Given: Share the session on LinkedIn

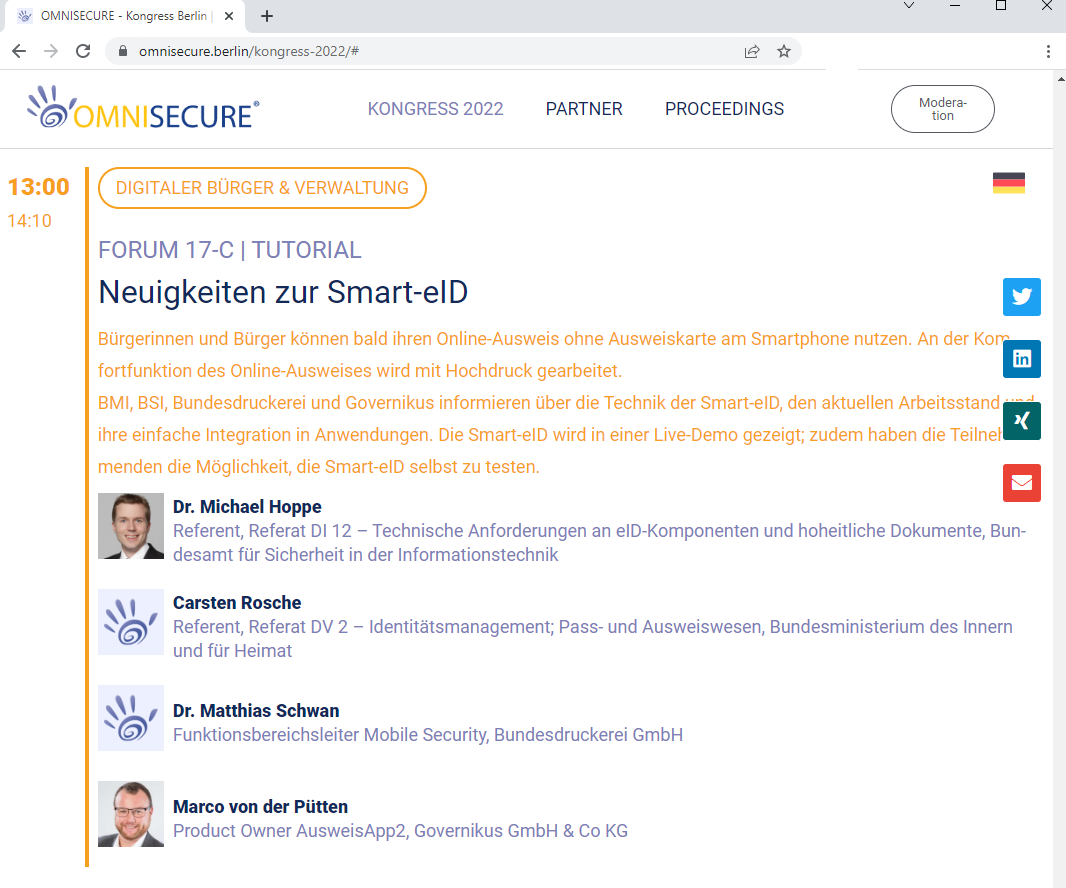Looking at the screenshot, I should pyautogui.click(x=1021, y=359).
